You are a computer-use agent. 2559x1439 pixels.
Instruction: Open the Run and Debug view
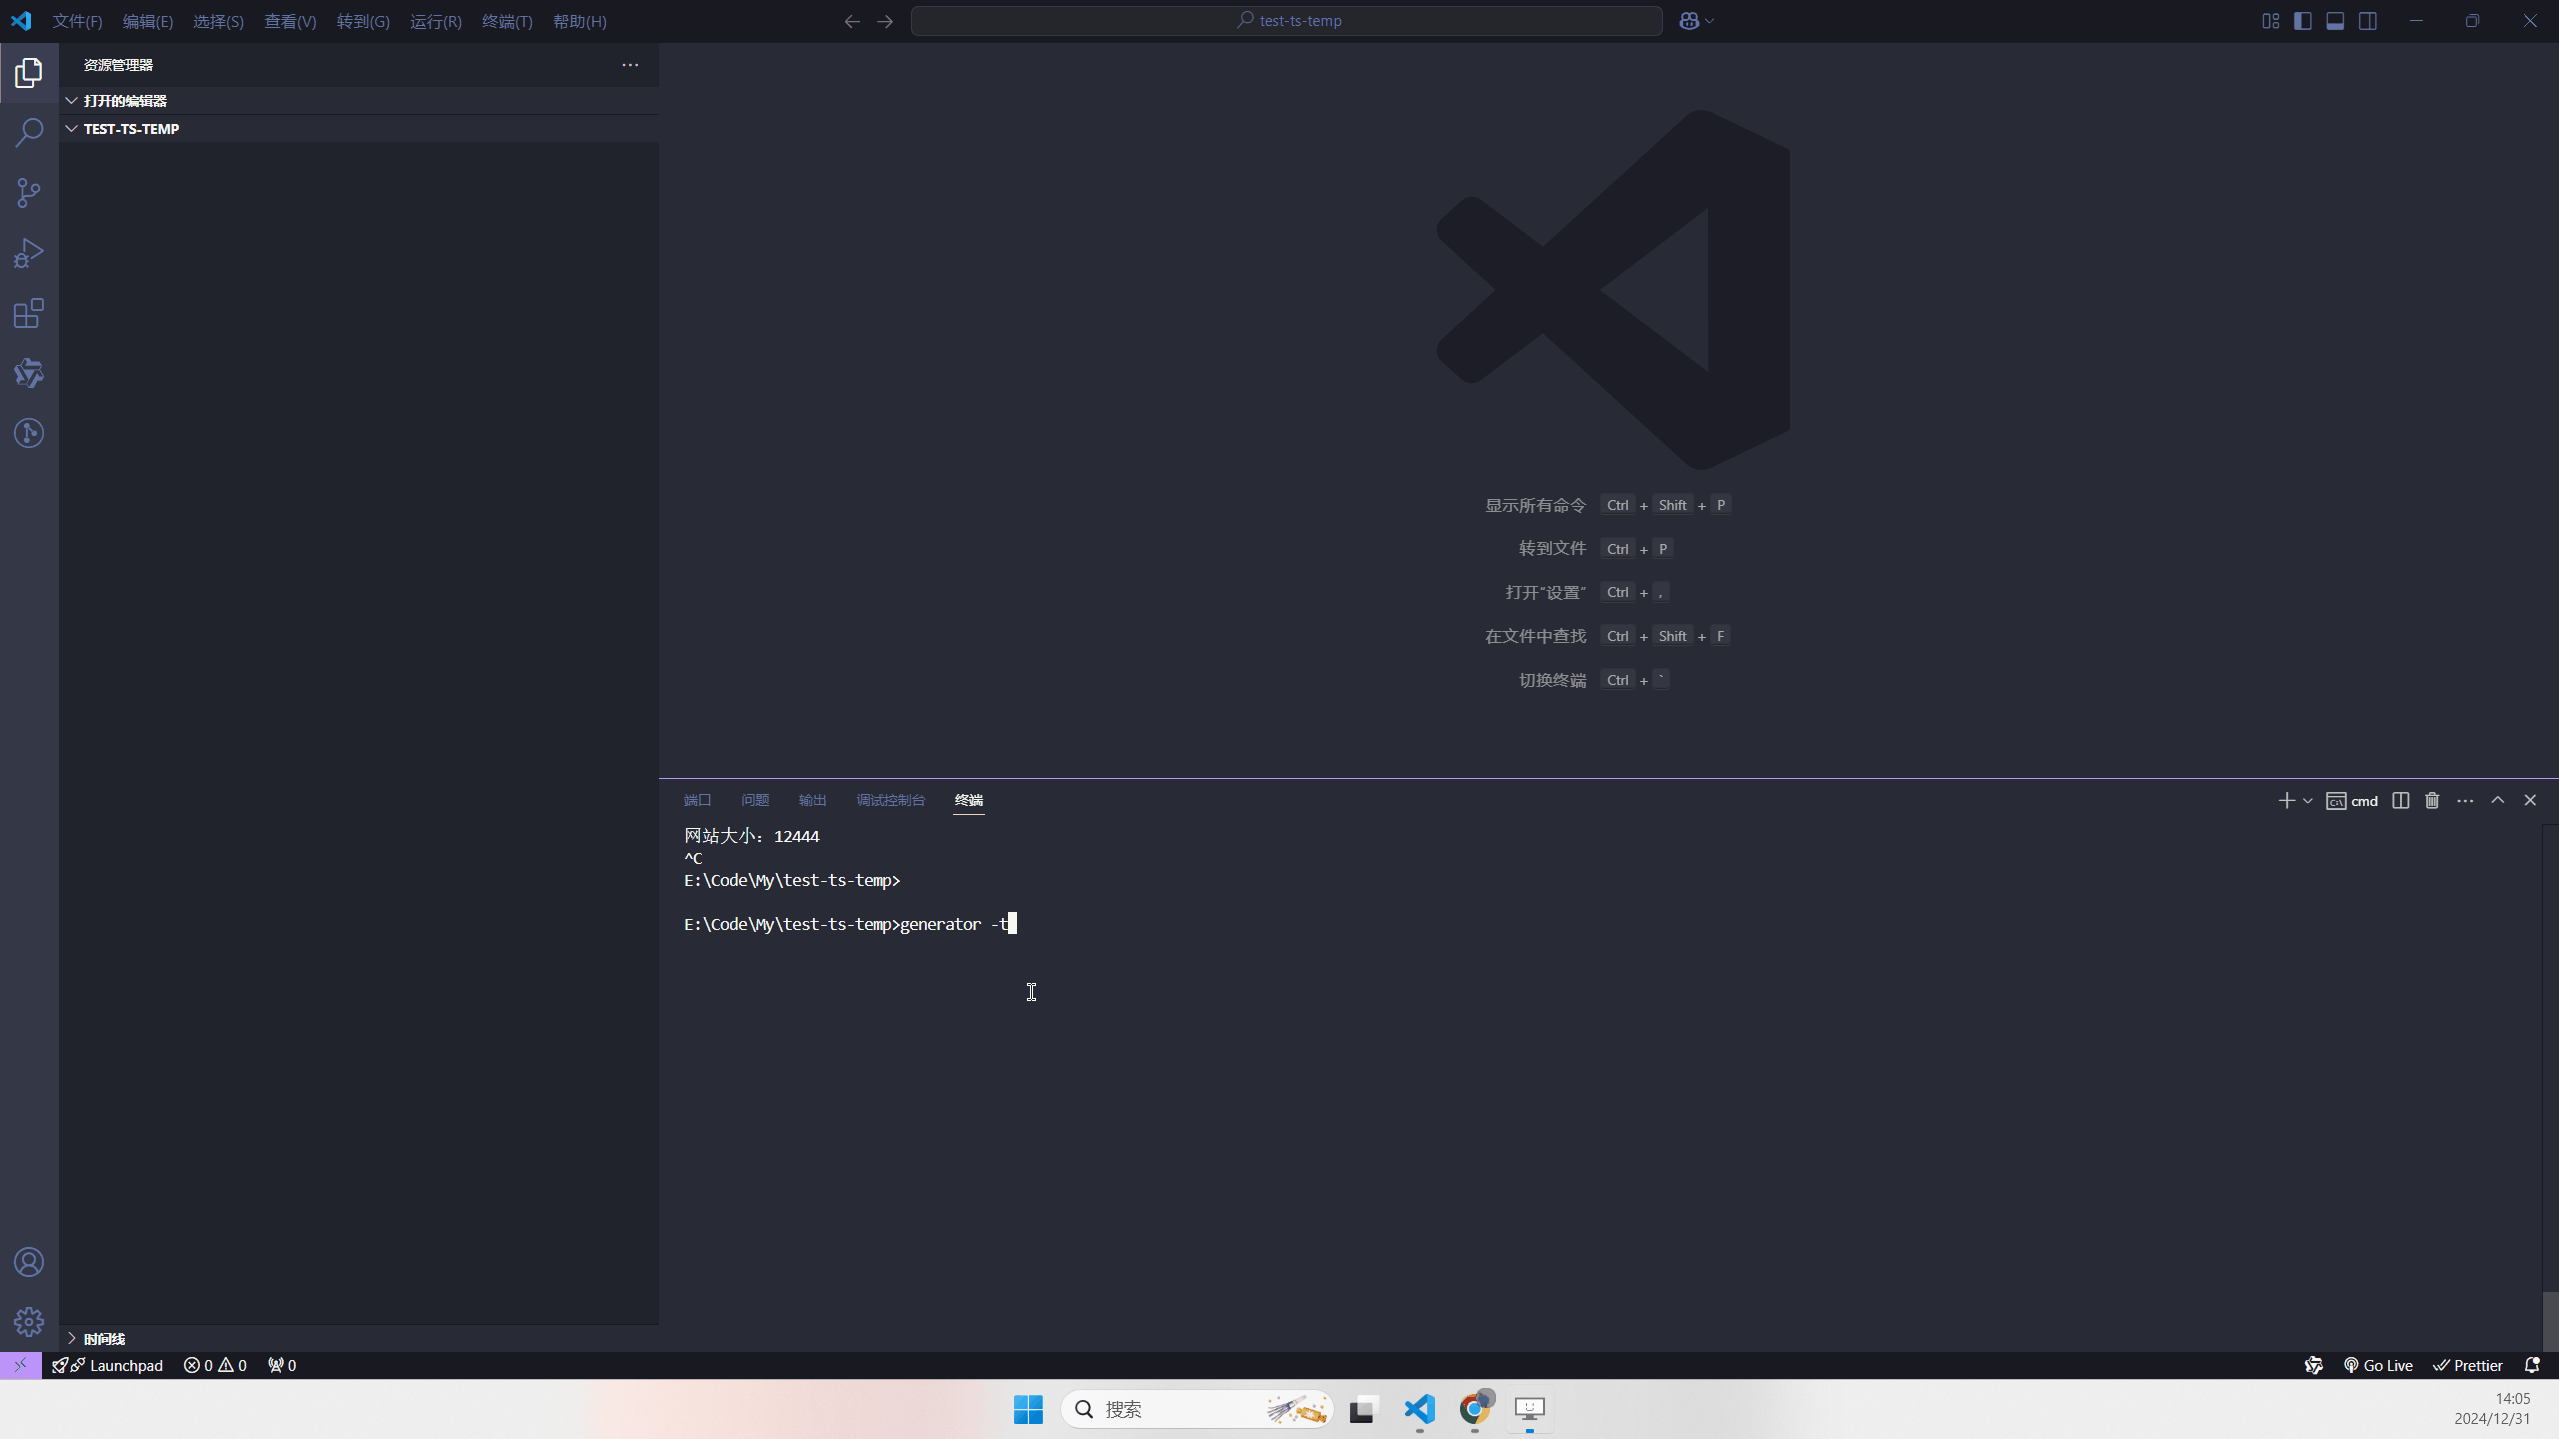coord(29,253)
